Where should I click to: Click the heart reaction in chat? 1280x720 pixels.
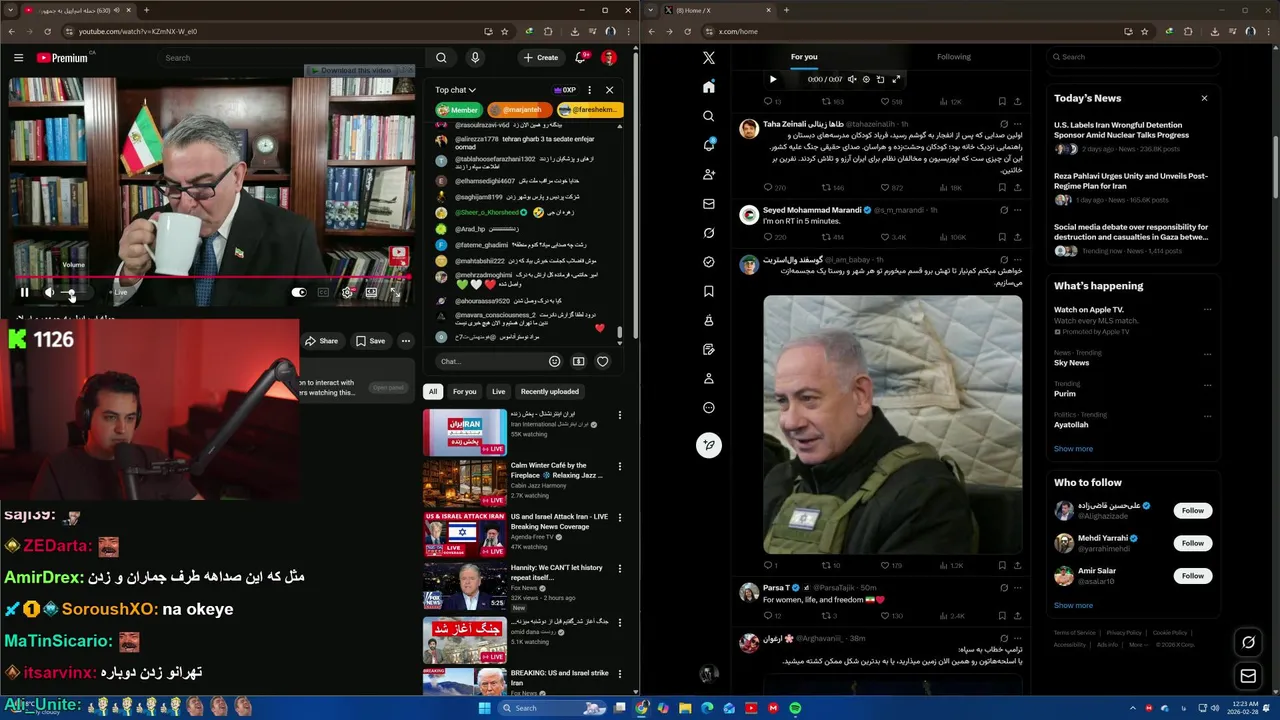tap(602, 361)
